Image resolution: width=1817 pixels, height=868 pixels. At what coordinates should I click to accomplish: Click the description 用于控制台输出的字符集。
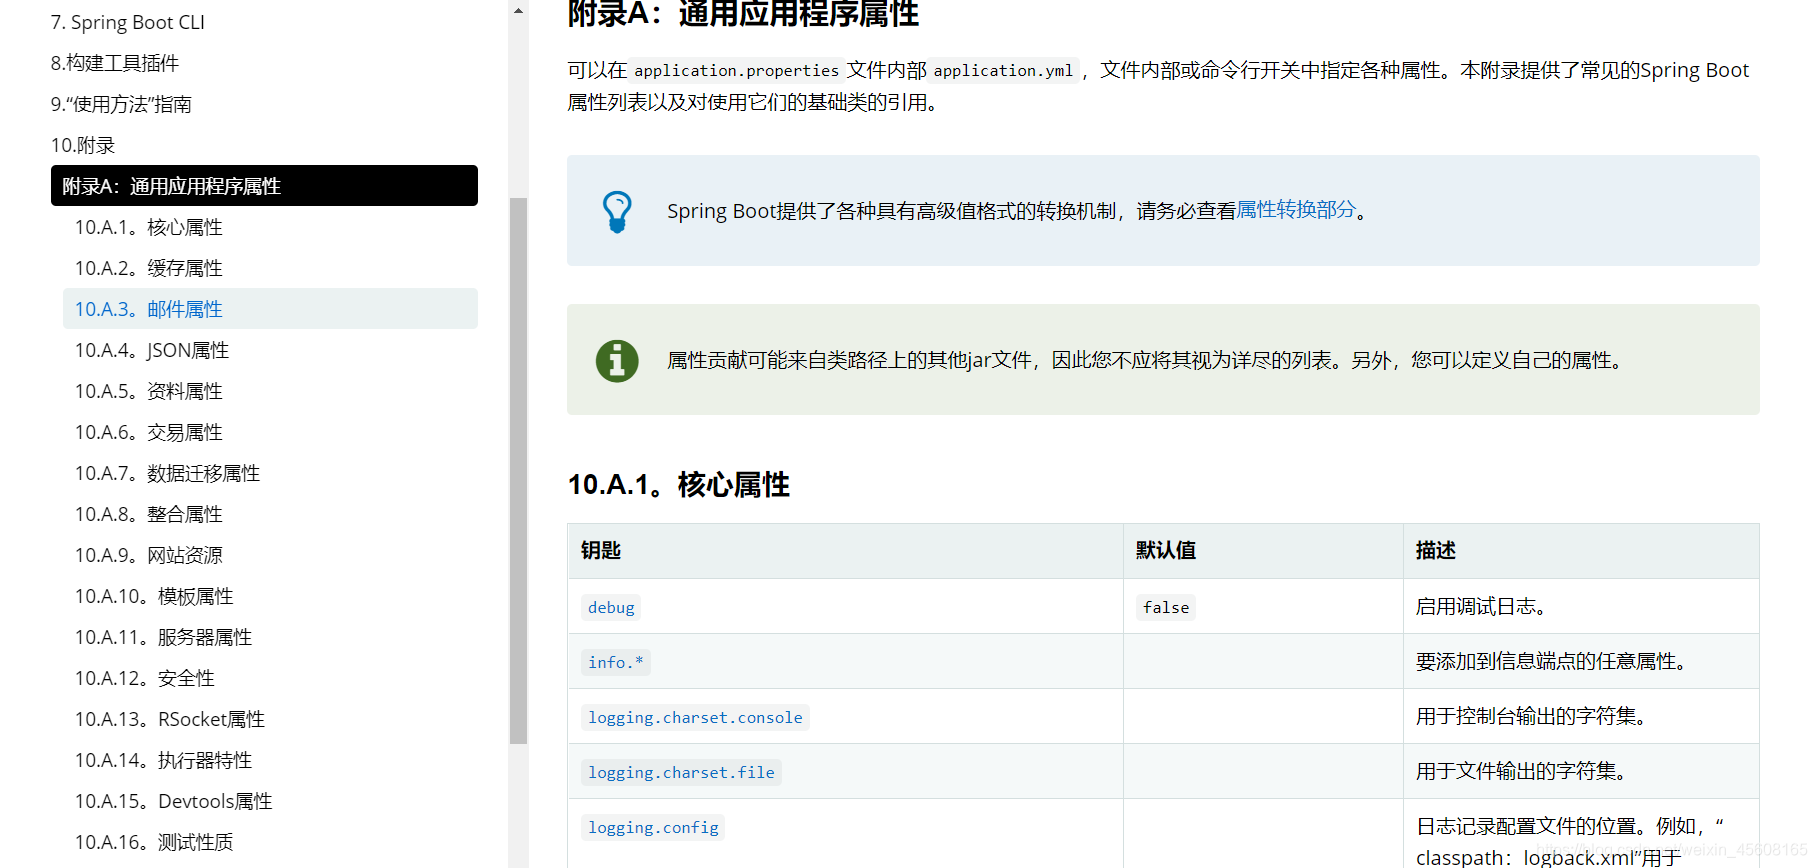pyautogui.click(x=1534, y=717)
